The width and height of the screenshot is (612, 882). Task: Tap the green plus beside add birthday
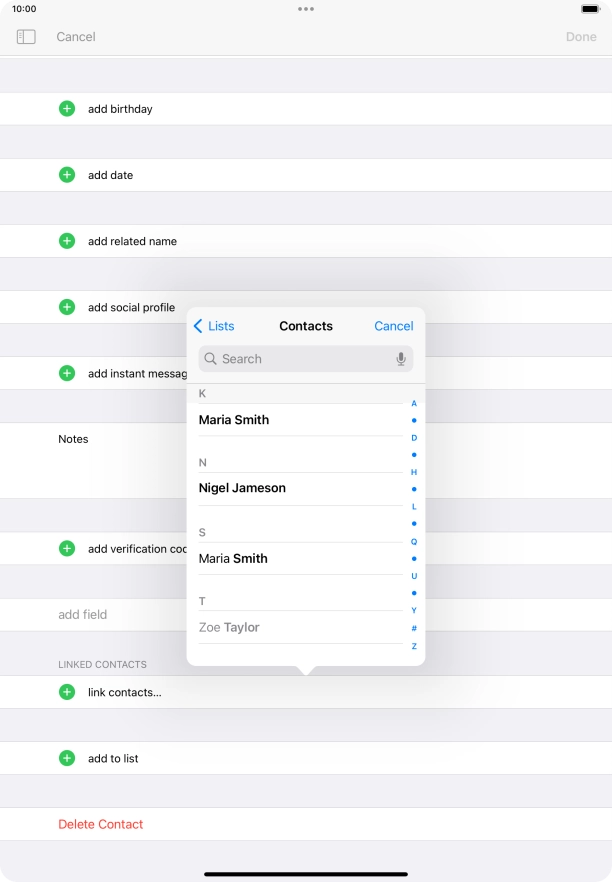[67, 109]
